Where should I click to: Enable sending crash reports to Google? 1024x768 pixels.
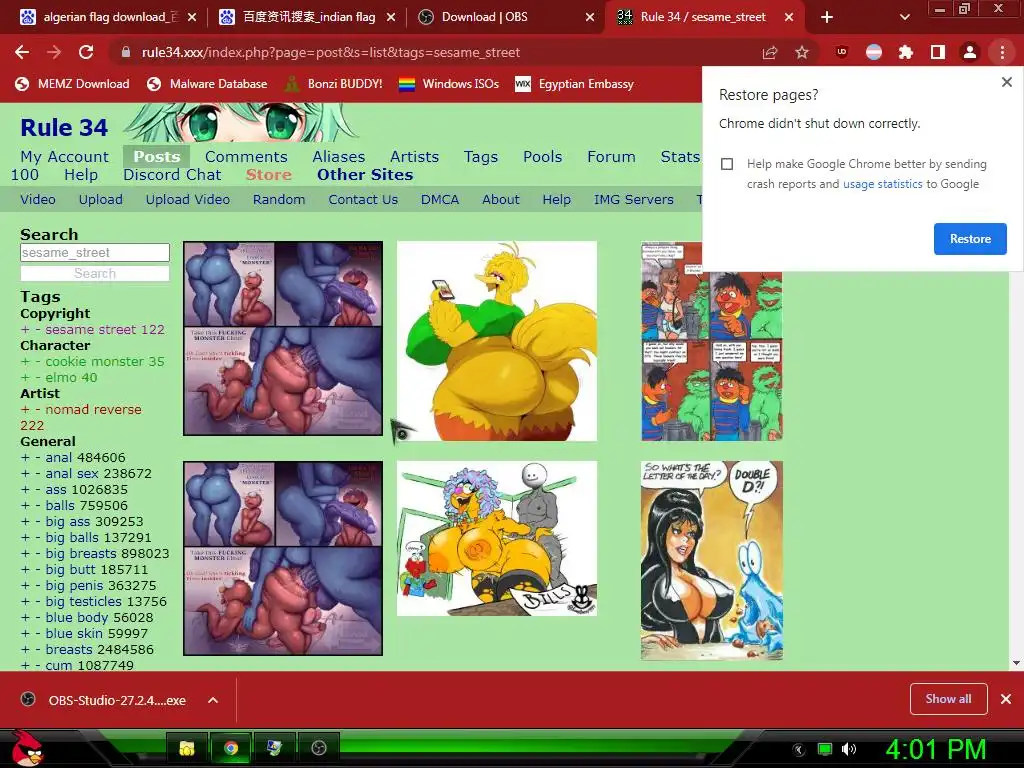pos(727,164)
